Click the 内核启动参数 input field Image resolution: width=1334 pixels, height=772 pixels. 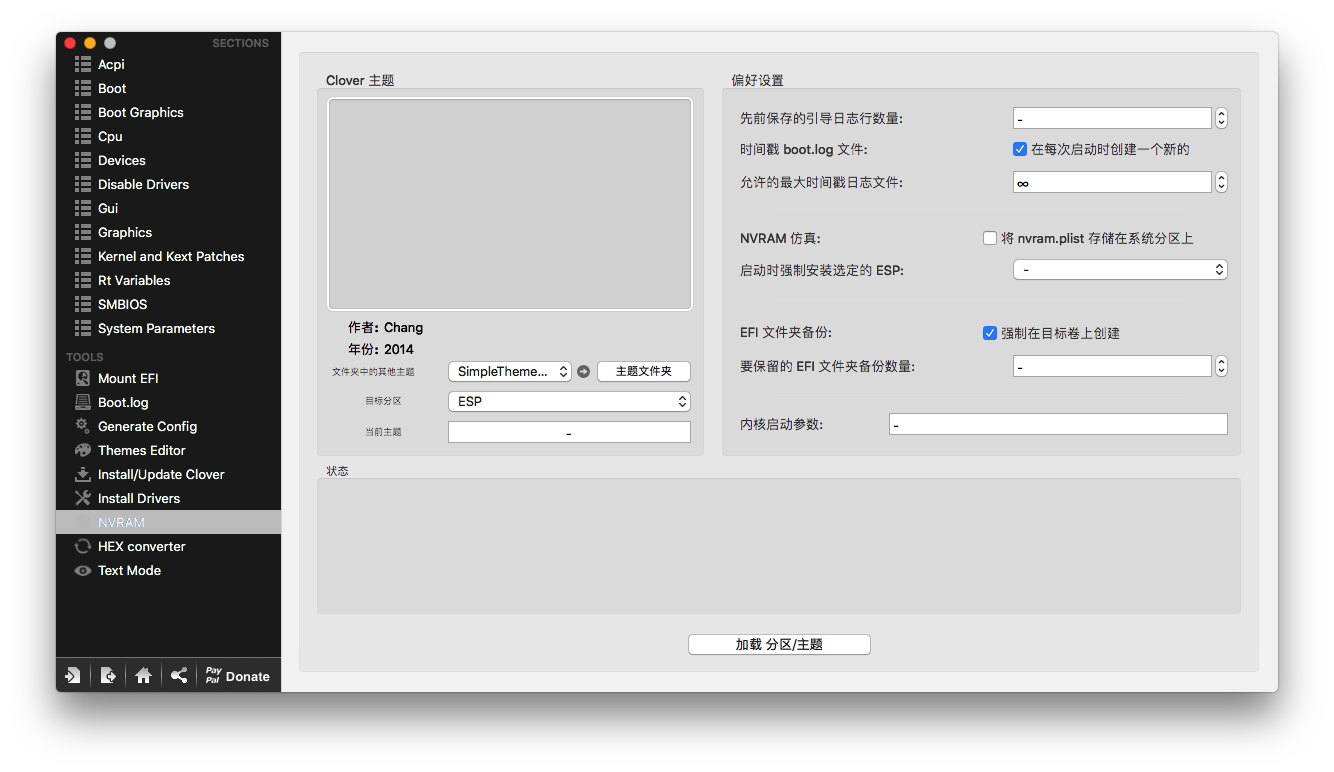pos(1058,424)
